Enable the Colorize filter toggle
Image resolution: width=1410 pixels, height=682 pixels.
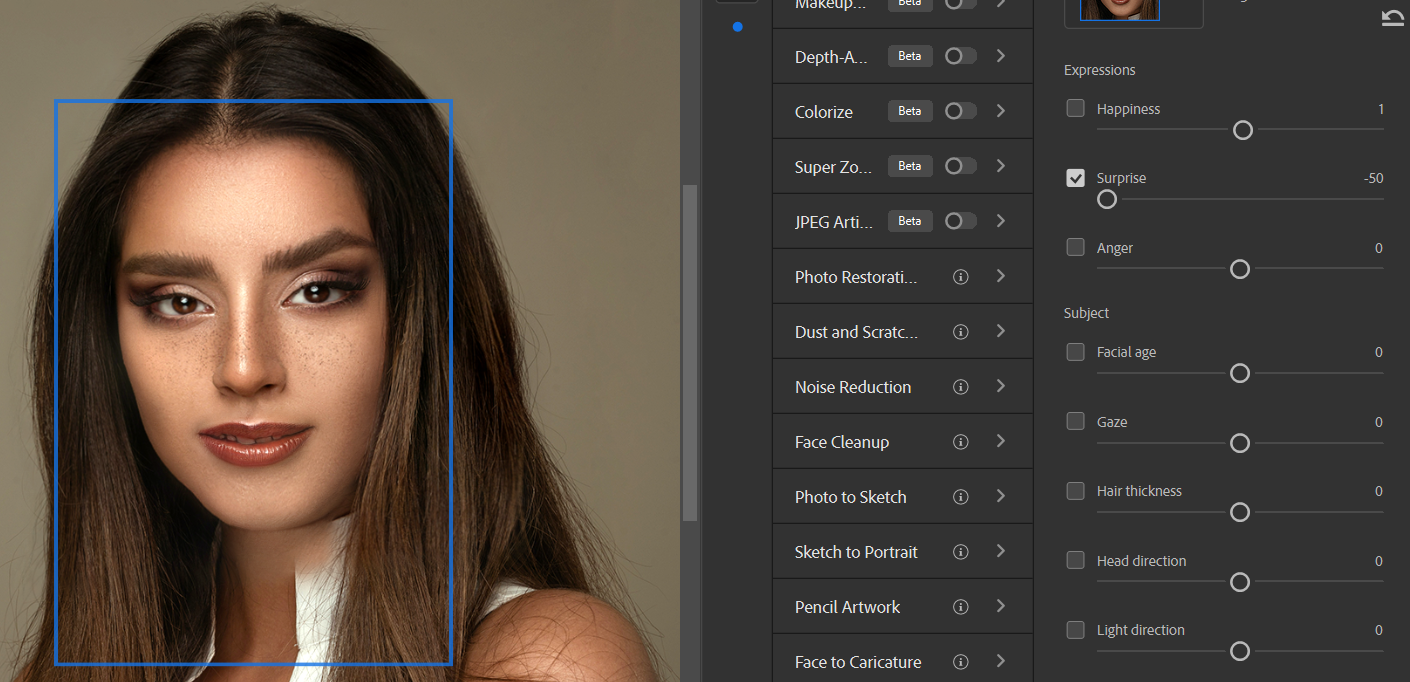click(x=960, y=111)
